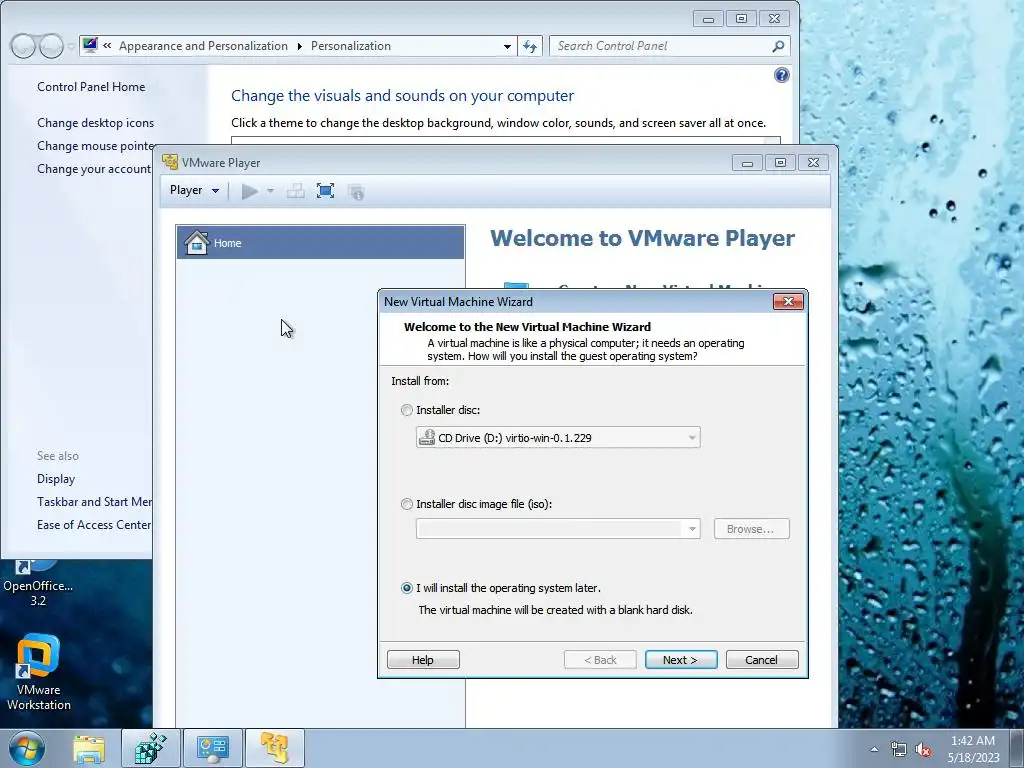Open the Windows Start orb
The image size is (1024, 768).
click(x=27, y=748)
